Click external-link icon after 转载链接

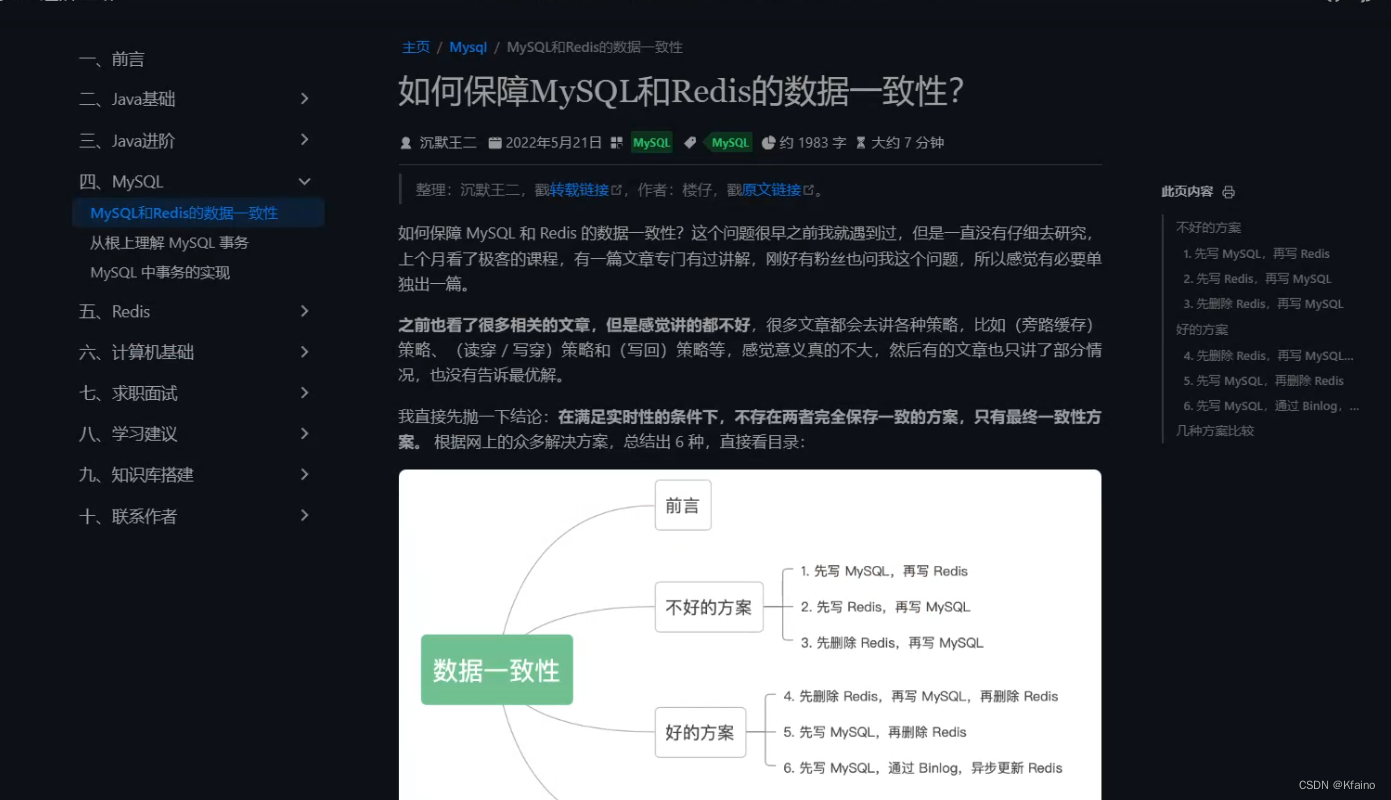click(x=616, y=190)
